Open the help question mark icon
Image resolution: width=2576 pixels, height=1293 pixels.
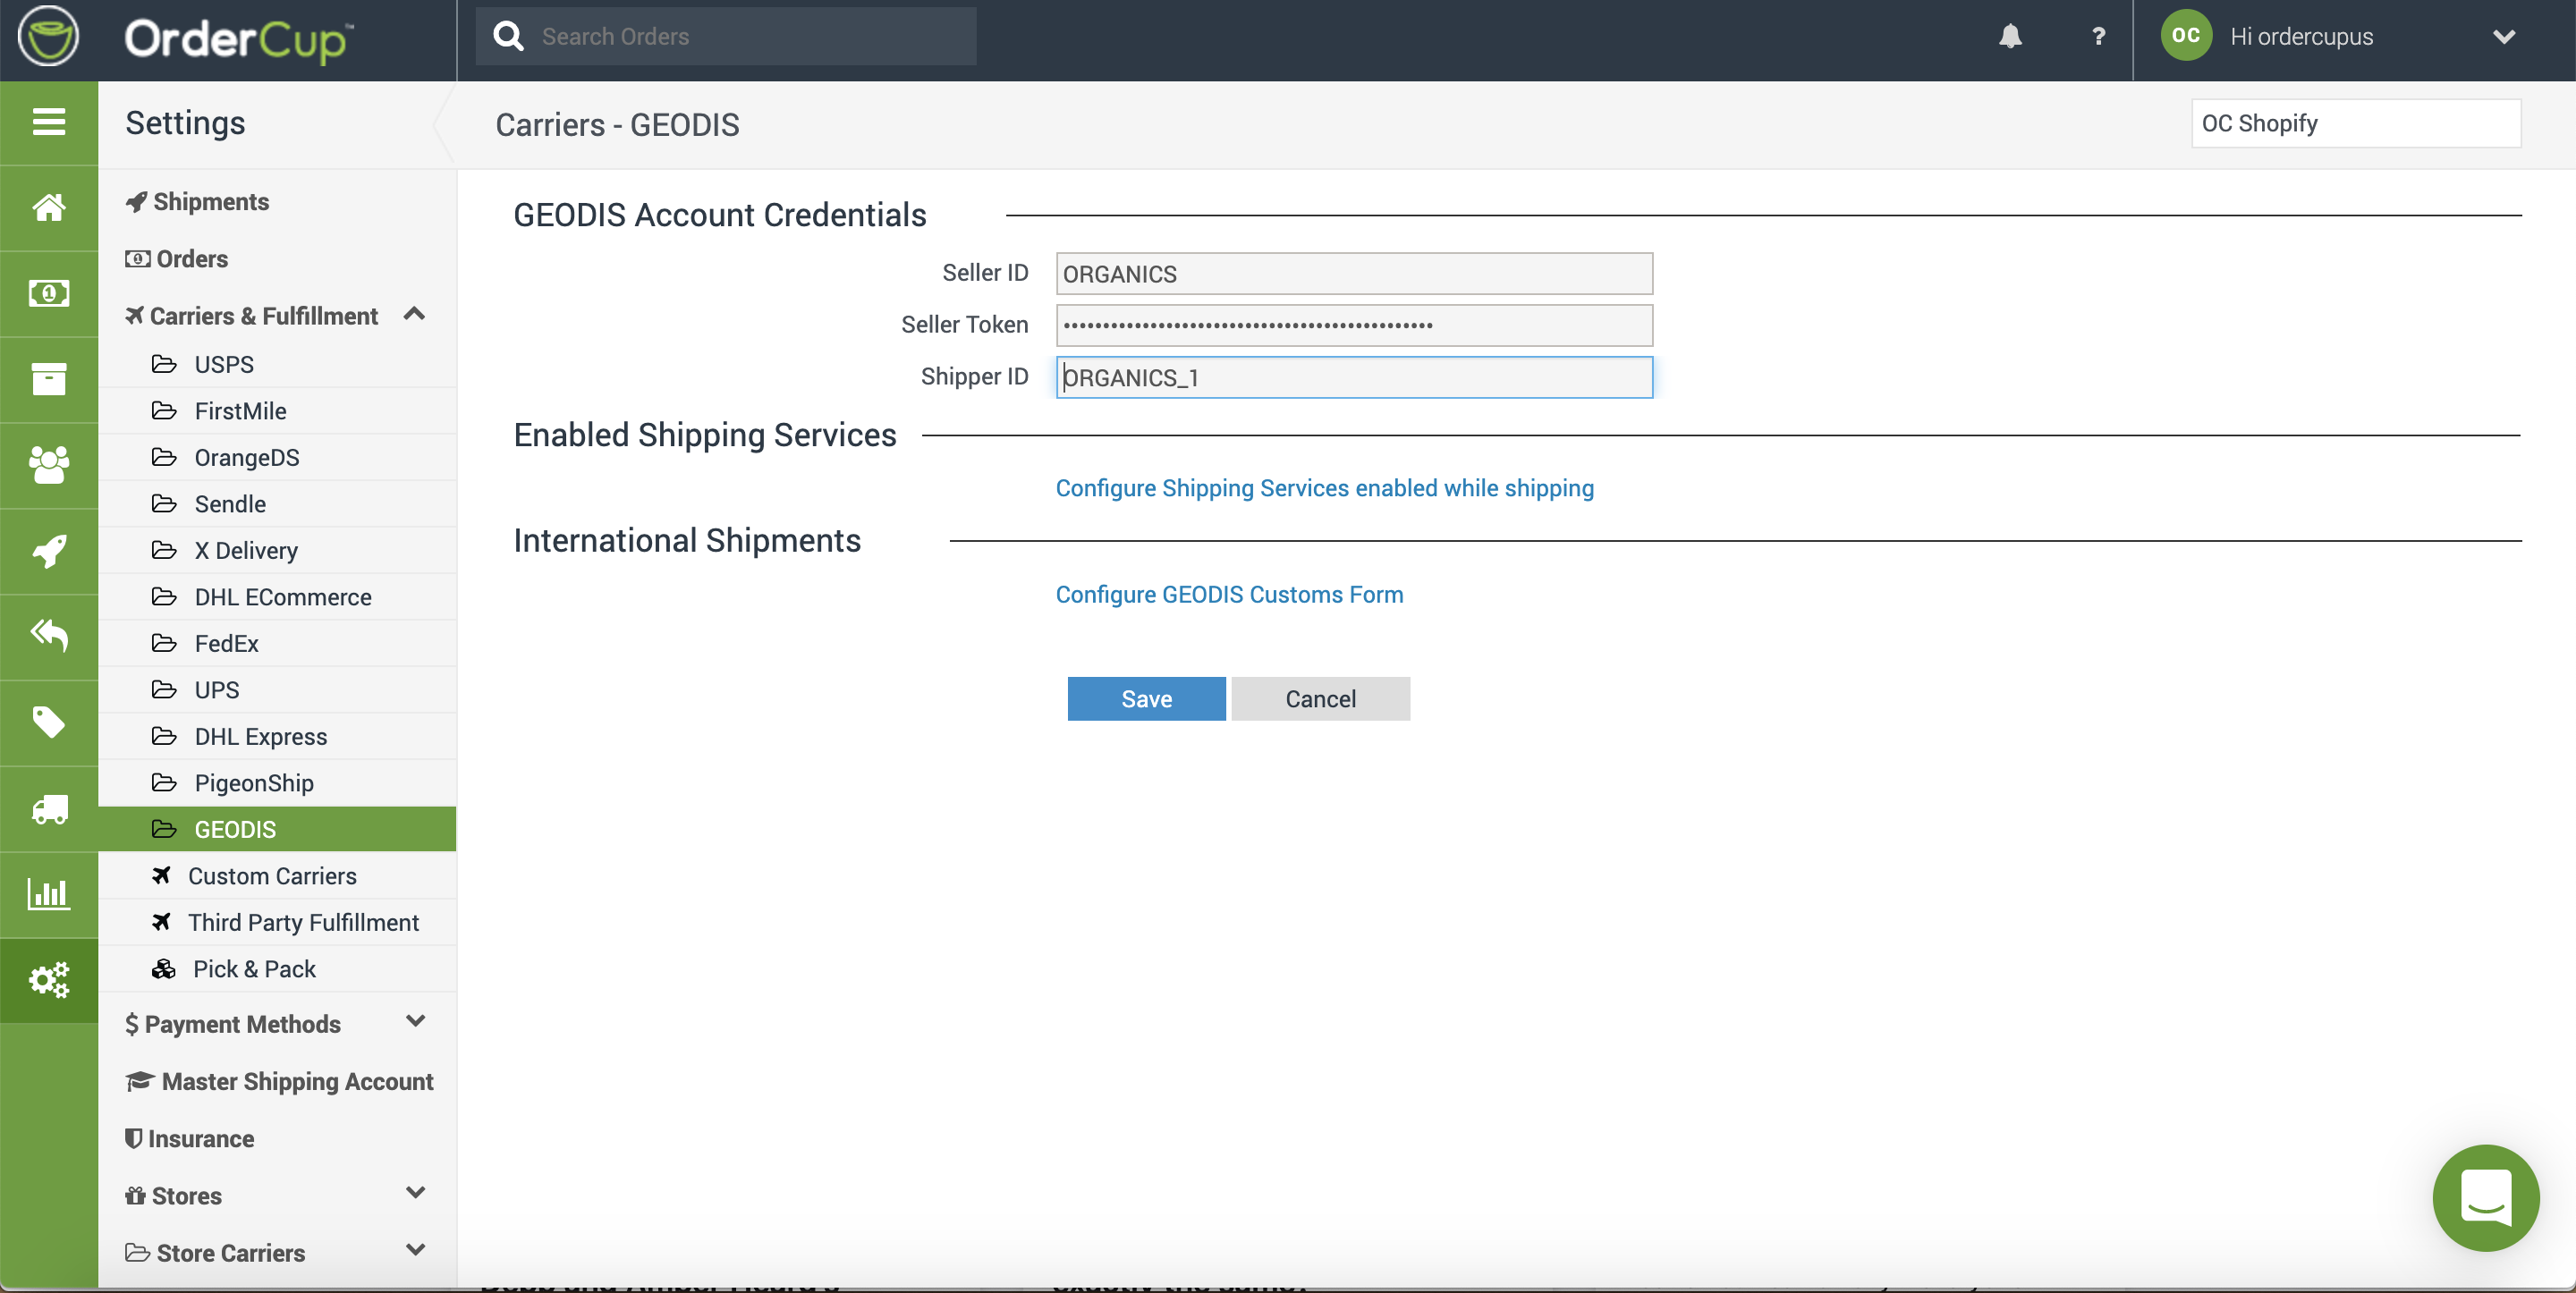tap(2098, 37)
